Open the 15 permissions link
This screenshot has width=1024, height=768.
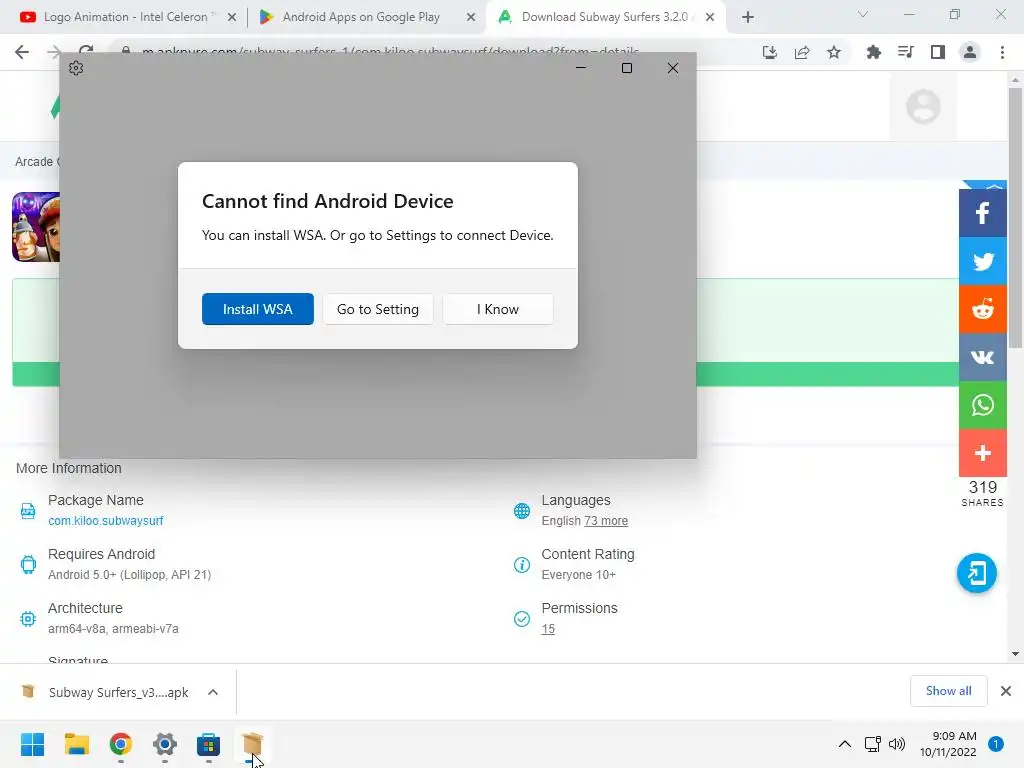coord(548,629)
